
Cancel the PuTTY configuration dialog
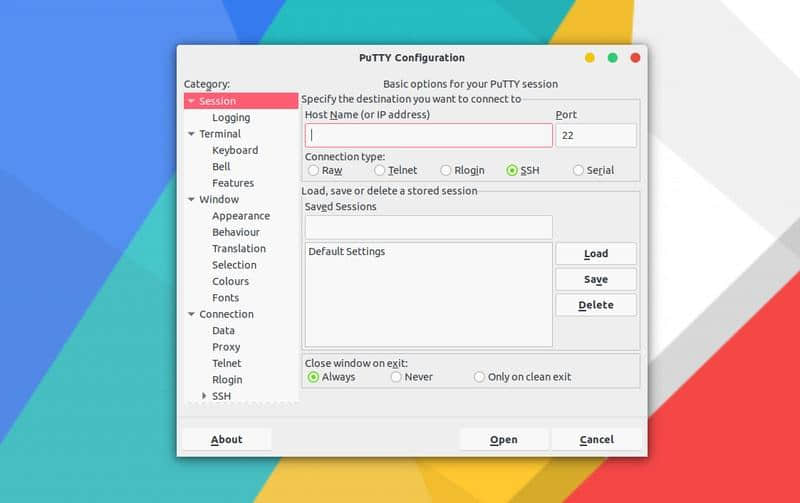[596, 440]
